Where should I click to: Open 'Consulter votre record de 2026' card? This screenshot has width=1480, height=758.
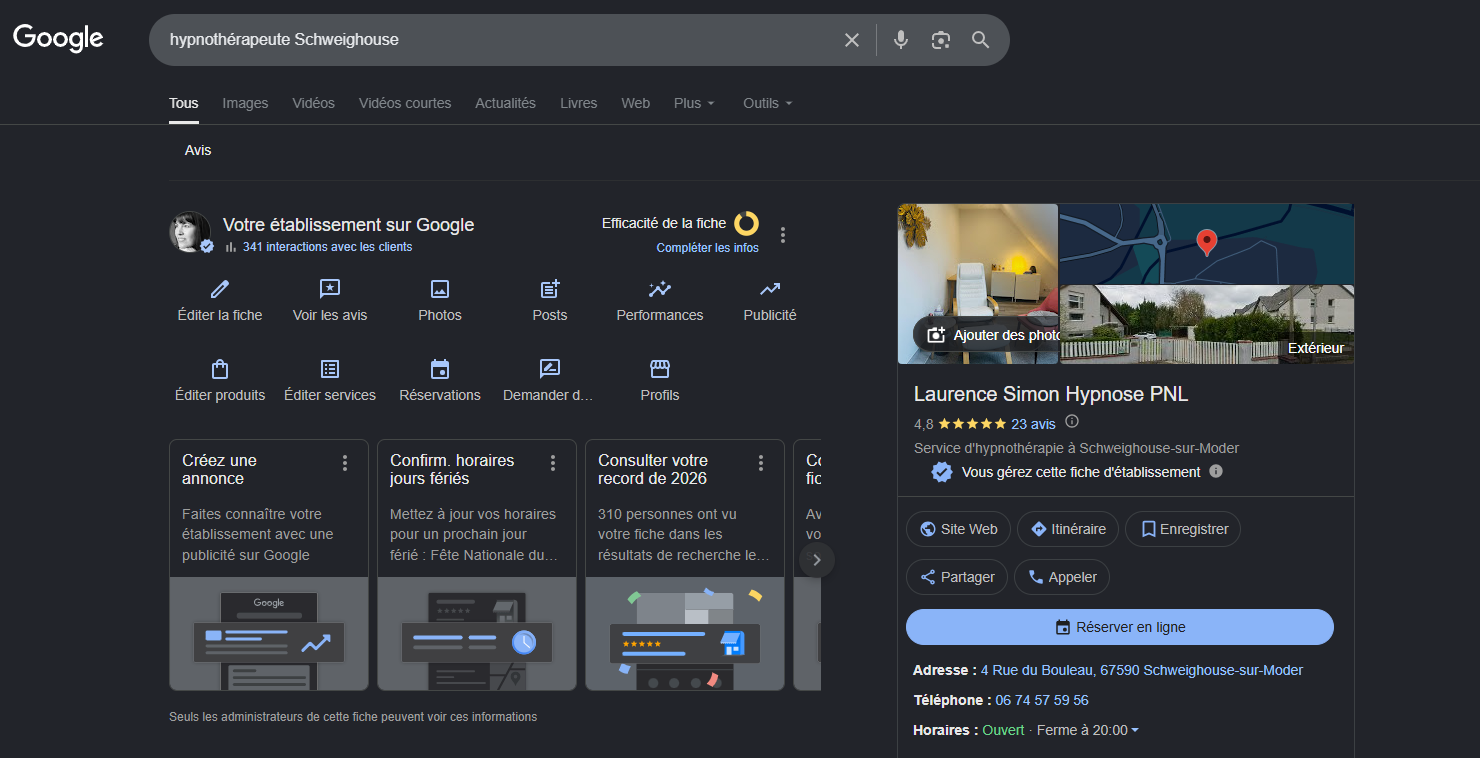685,565
